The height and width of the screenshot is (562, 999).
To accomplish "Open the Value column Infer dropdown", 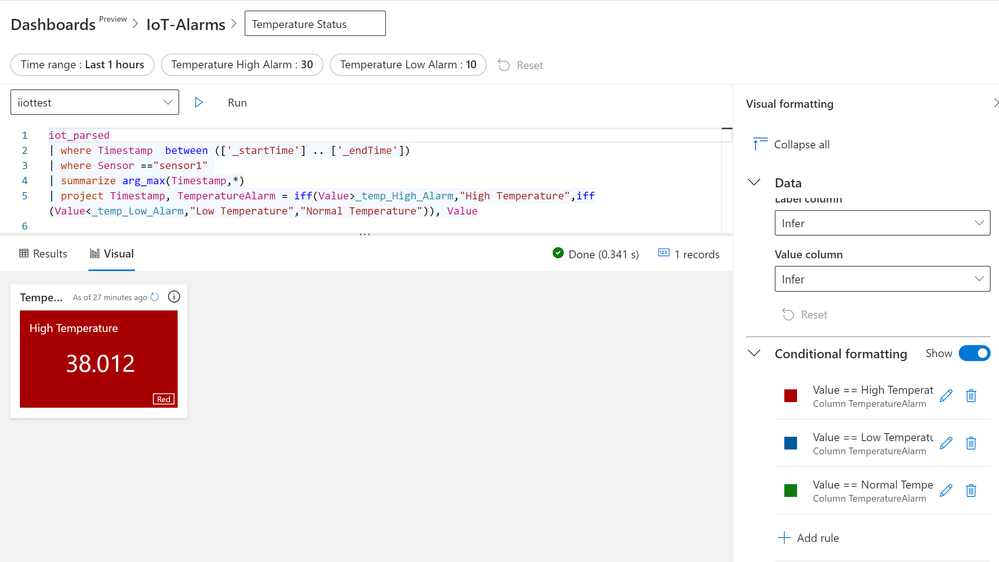I will click(882, 279).
